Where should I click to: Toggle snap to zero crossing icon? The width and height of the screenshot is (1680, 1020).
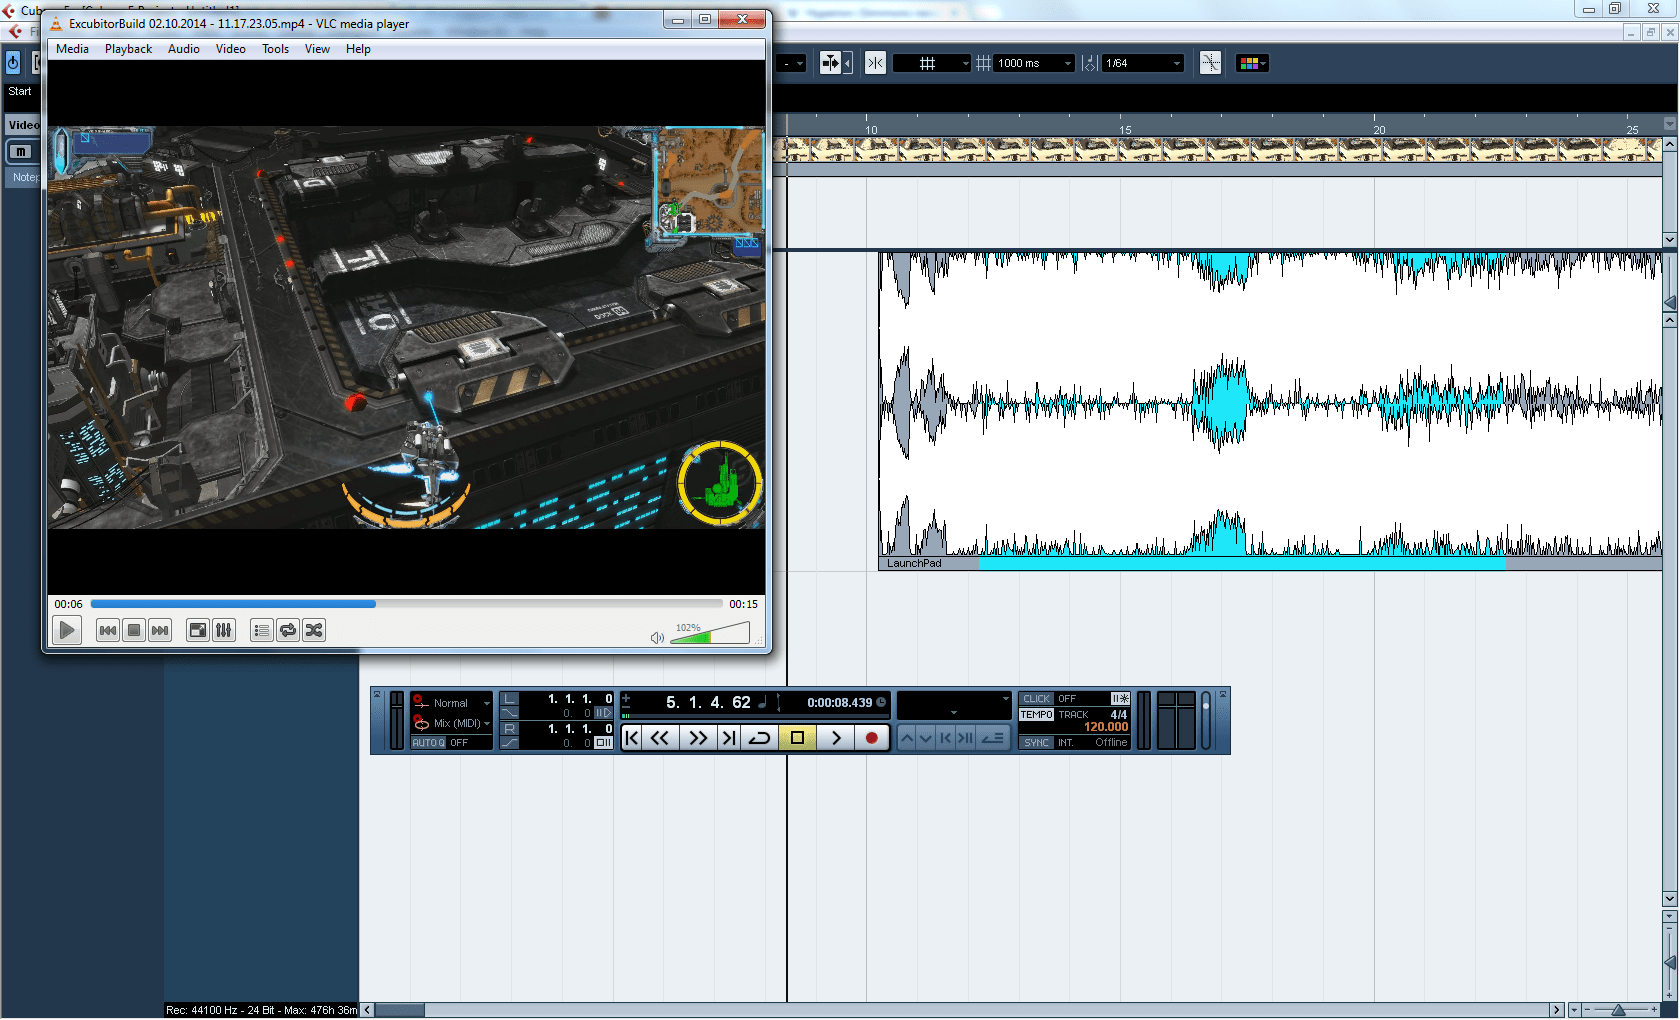tap(1211, 63)
